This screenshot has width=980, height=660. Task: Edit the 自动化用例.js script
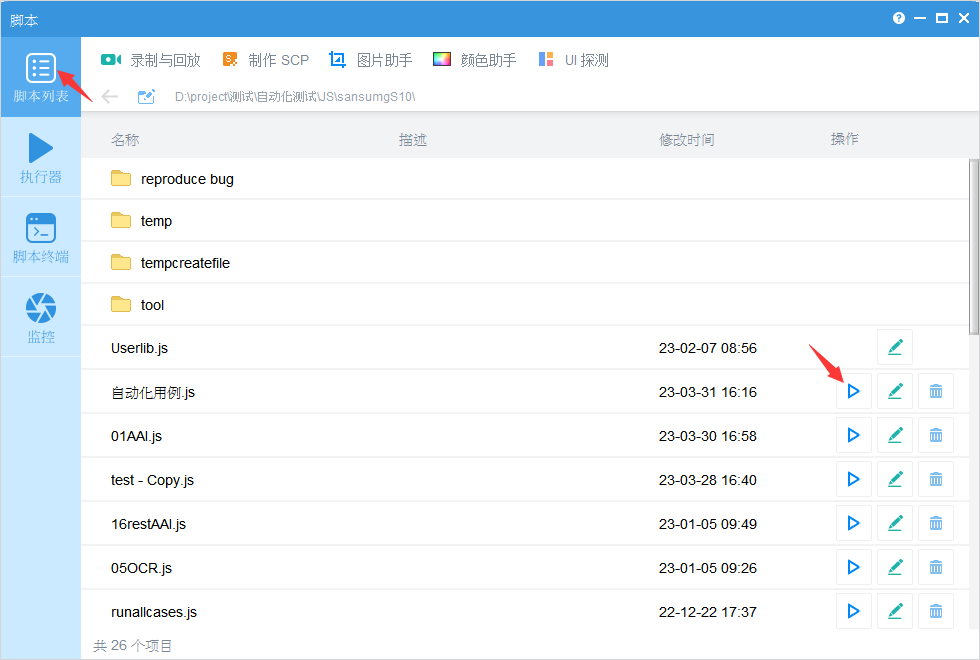pyautogui.click(x=895, y=391)
